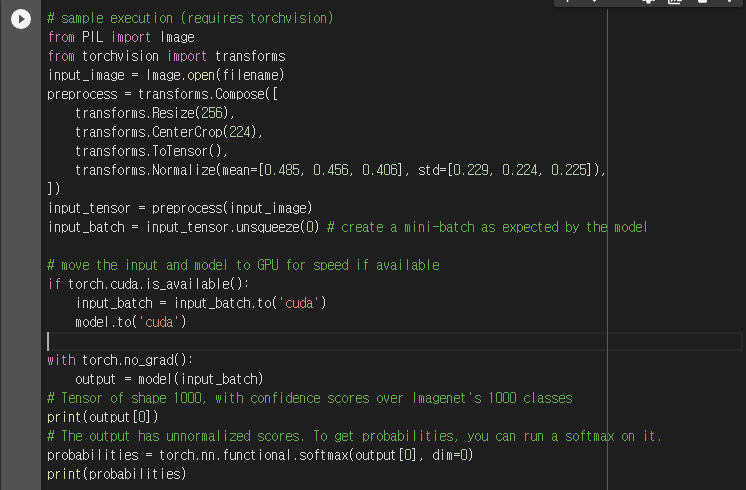This screenshot has width=746, height=490.
Task: Click the line 'input_tensor = preprocess(input_image)'
Action: coord(180,208)
